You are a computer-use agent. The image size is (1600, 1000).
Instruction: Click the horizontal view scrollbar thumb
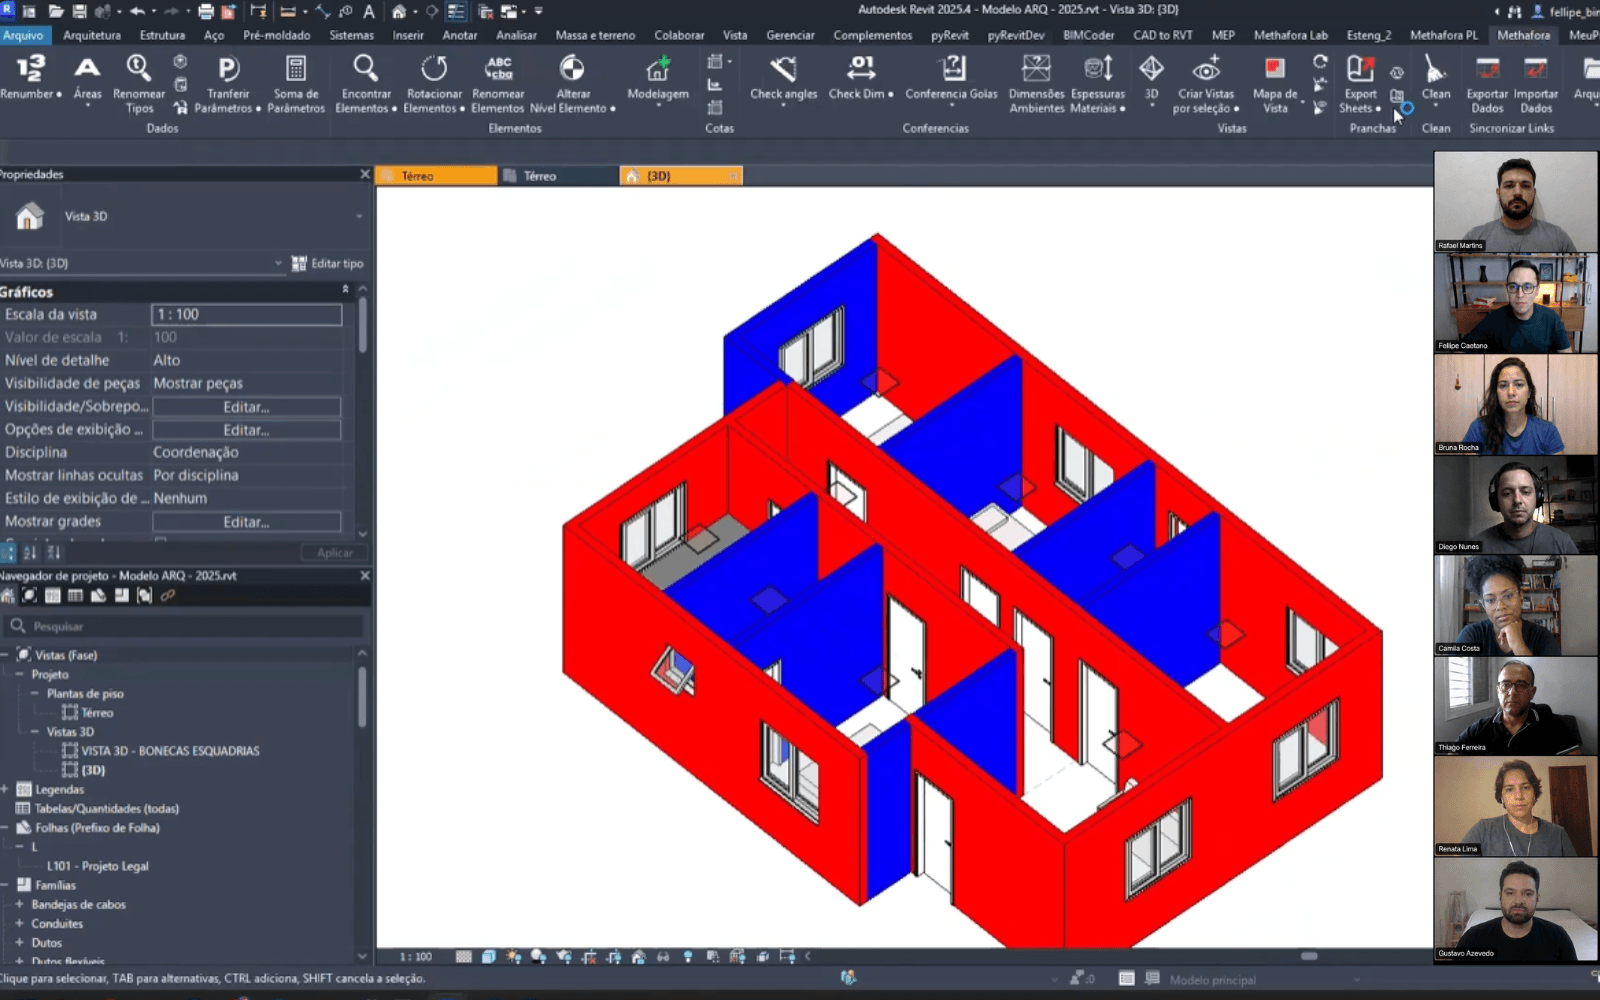point(1309,956)
